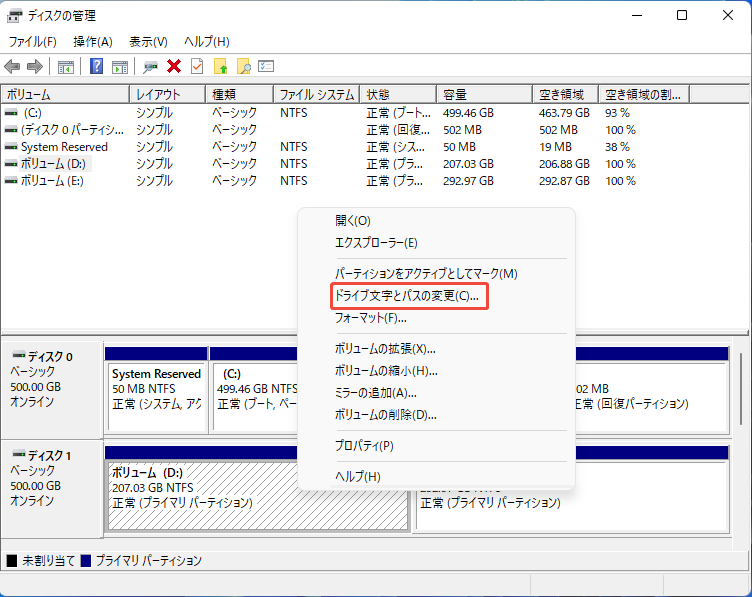The width and height of the screenshot is (752, 597).
Task: Open the ファイル(F) menu
Action: coord(33,42)
